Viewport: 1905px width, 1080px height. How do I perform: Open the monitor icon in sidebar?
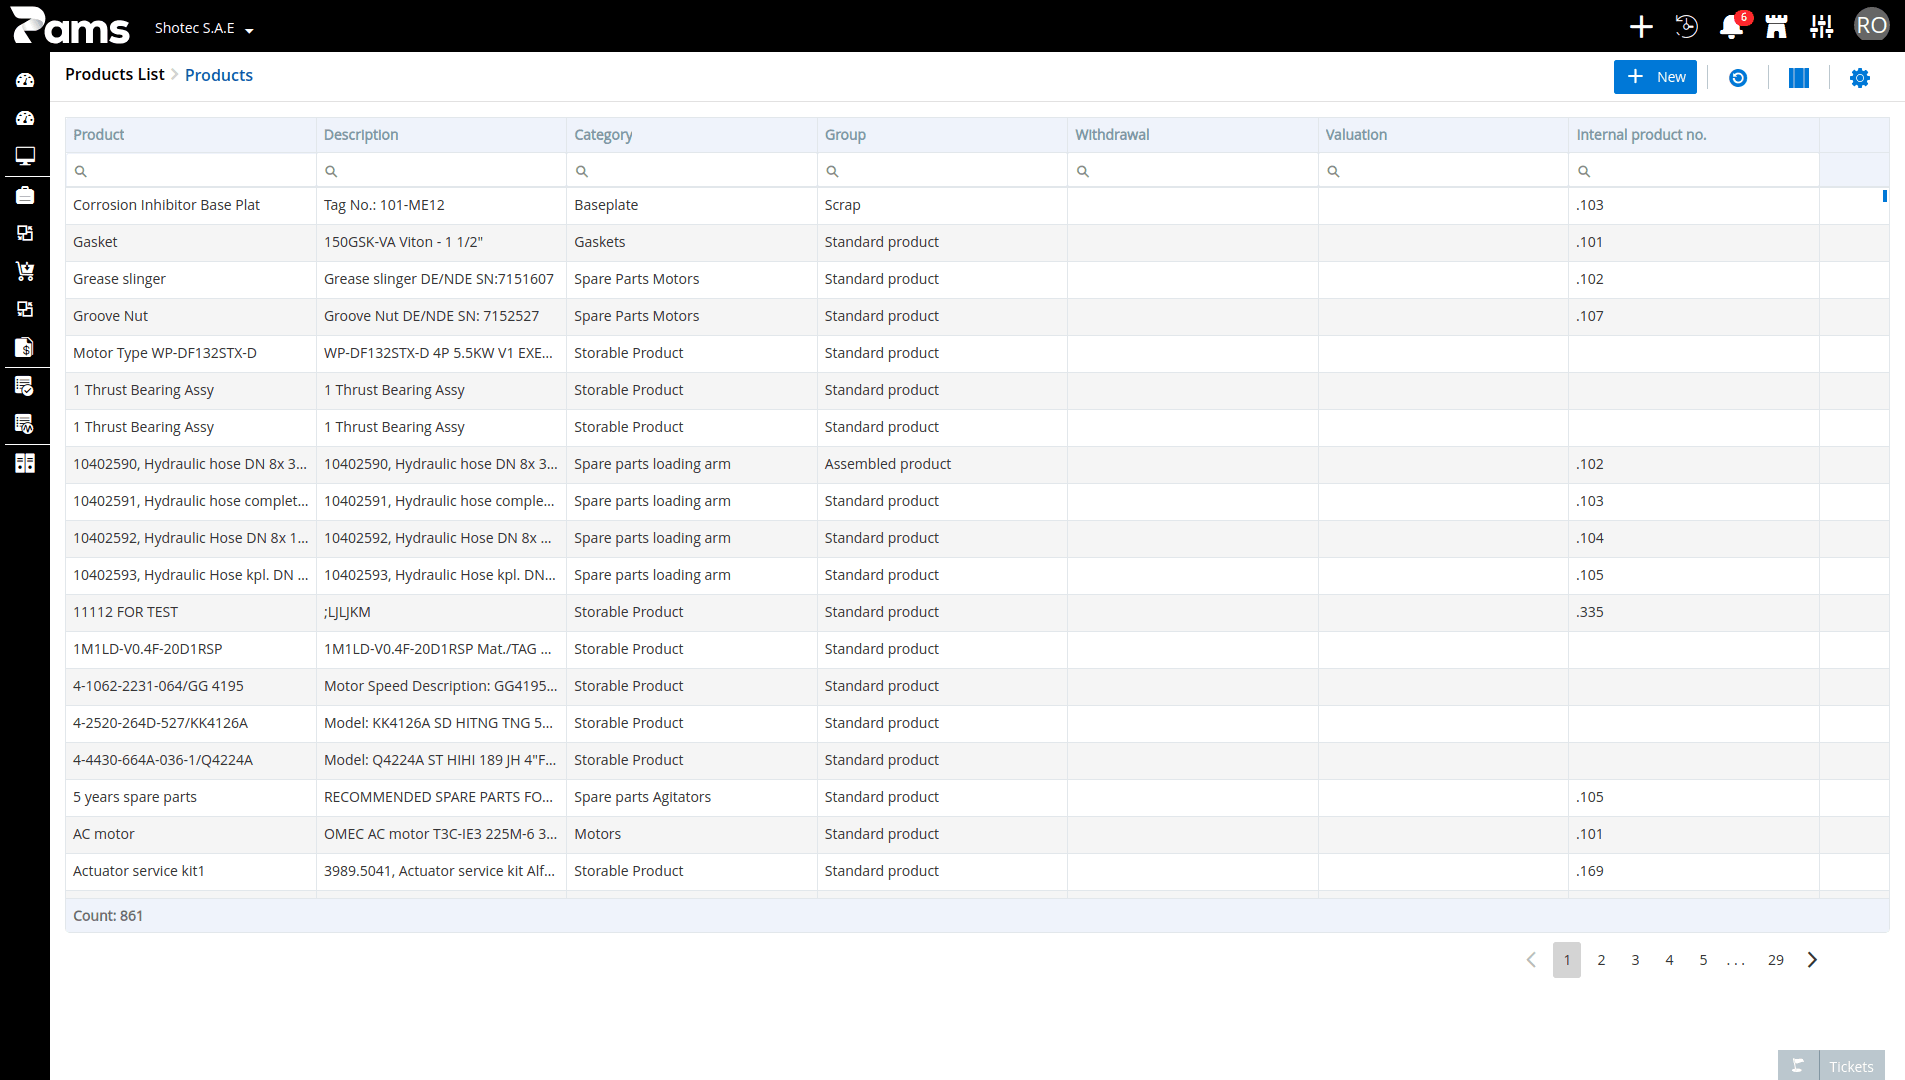click(x=25, y=156)
